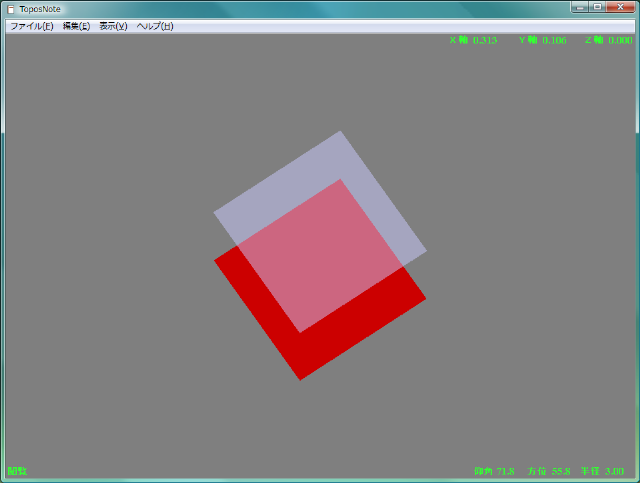
Task: Click the 半径 3.00 status value
Action: click(x=602, y=471)
